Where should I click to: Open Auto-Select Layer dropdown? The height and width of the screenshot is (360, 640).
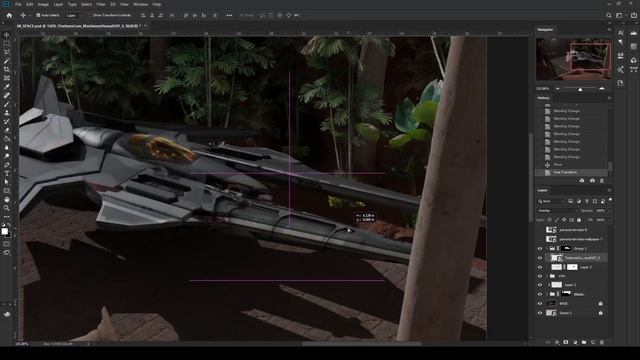click(x=73, y=16)
